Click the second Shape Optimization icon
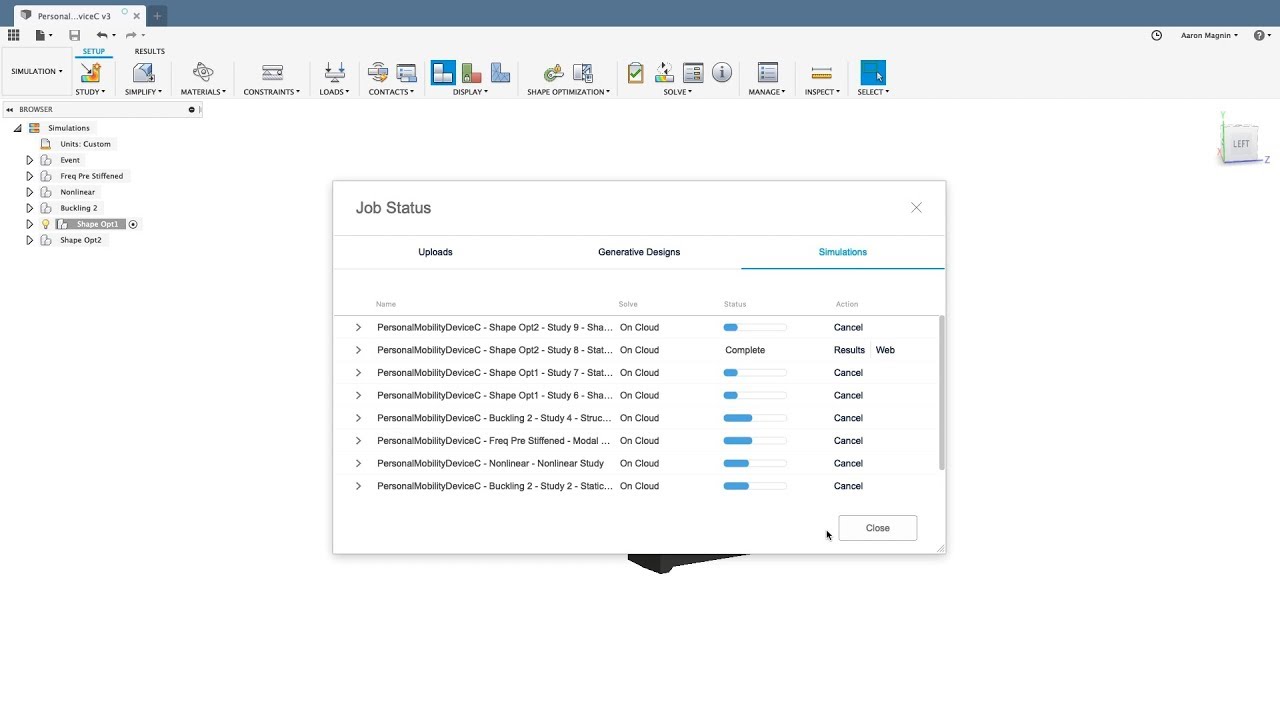This screenshot has height=720, width=1280. point(583,73)
